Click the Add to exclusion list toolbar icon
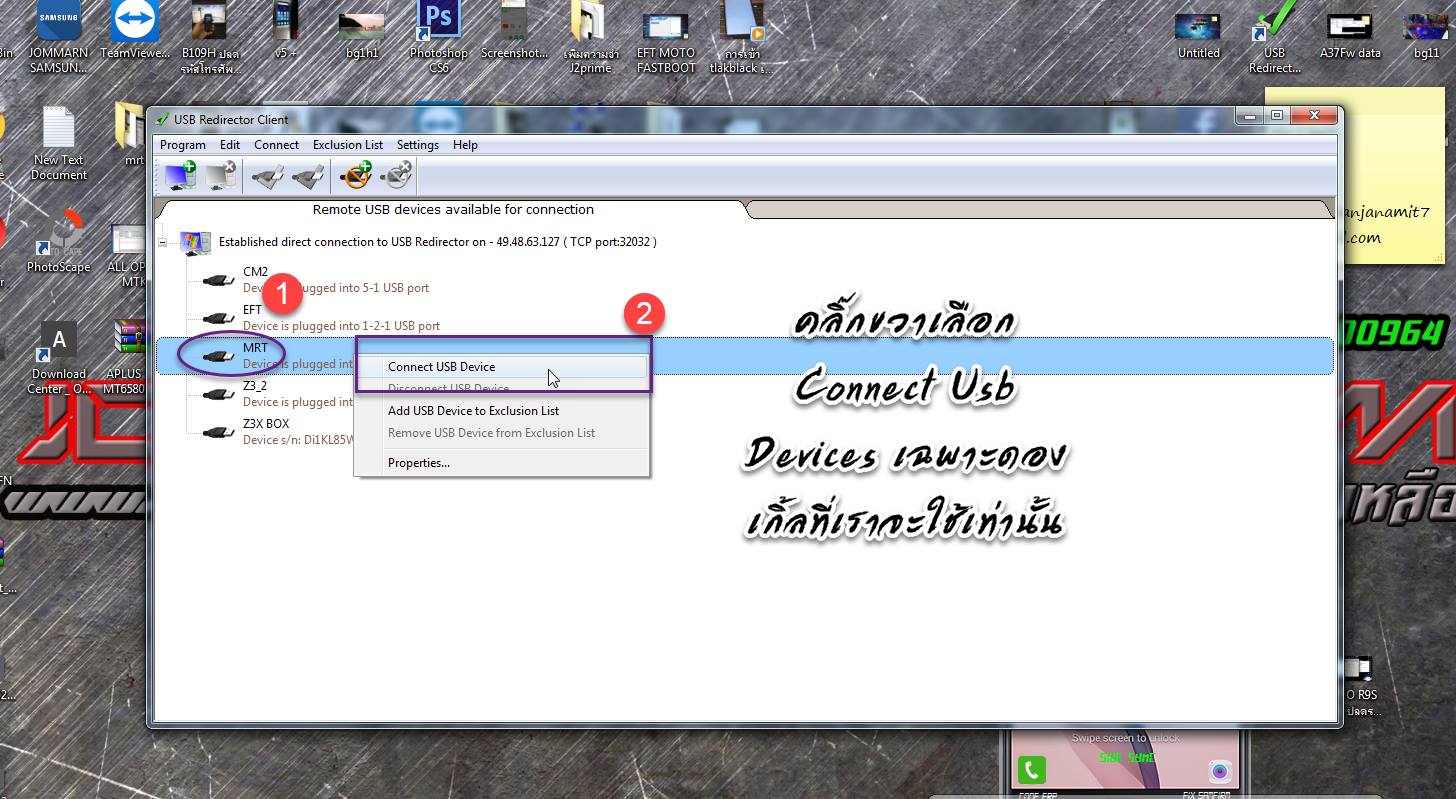Viewport: 1456px width, 799px height. [356, 176]
